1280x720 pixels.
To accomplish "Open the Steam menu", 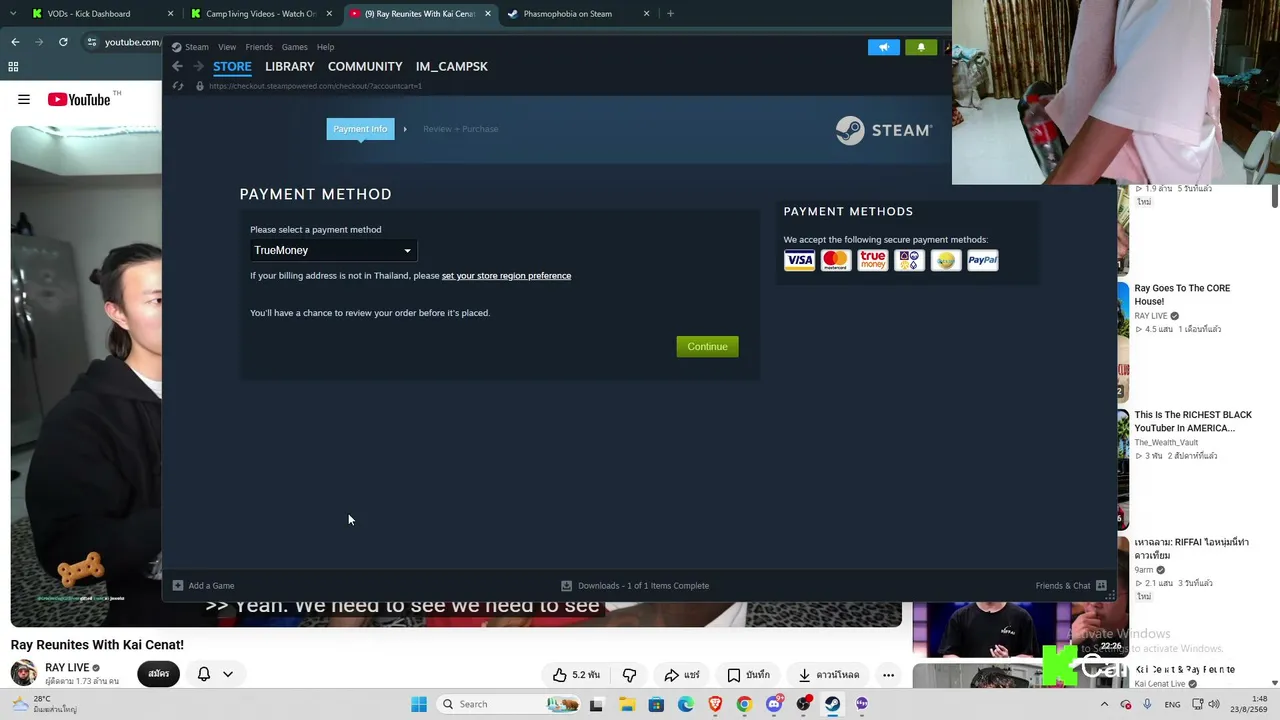I will pyautogui.click(x=196, y=47).
